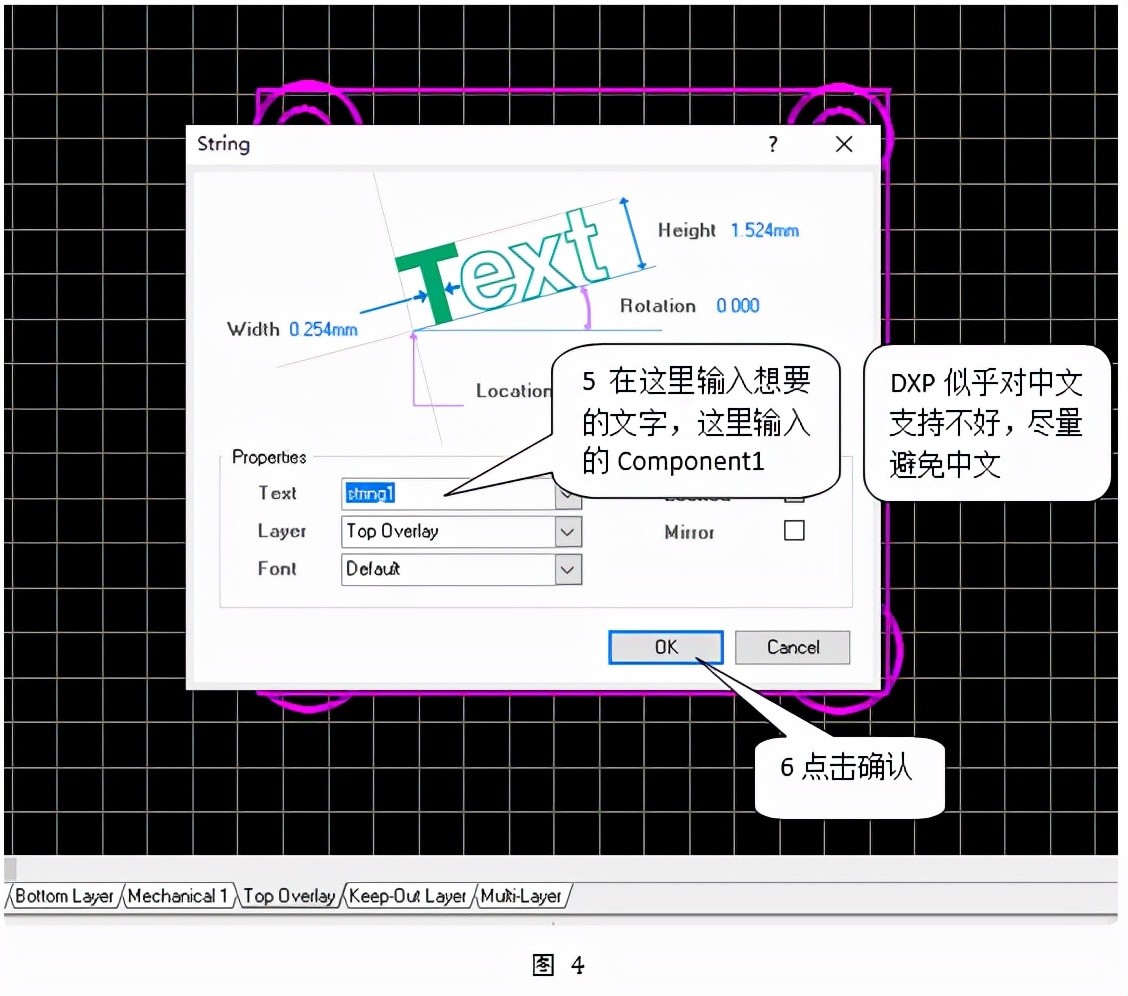Viewport: 1128px width, 996px height.
Task: Edit the Height value 1.524mm
Action: 767,230
